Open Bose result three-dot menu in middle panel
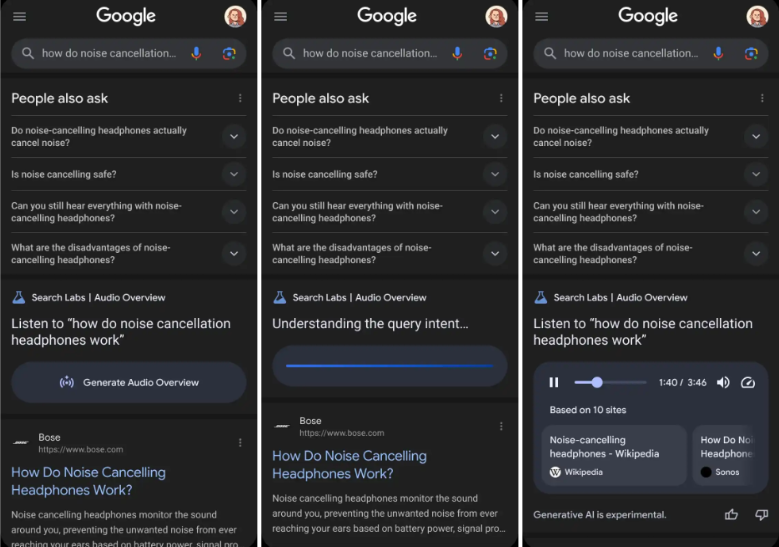The width and height of the screenshot is (779, 547). pyautogui.click(x=501, y=426)
